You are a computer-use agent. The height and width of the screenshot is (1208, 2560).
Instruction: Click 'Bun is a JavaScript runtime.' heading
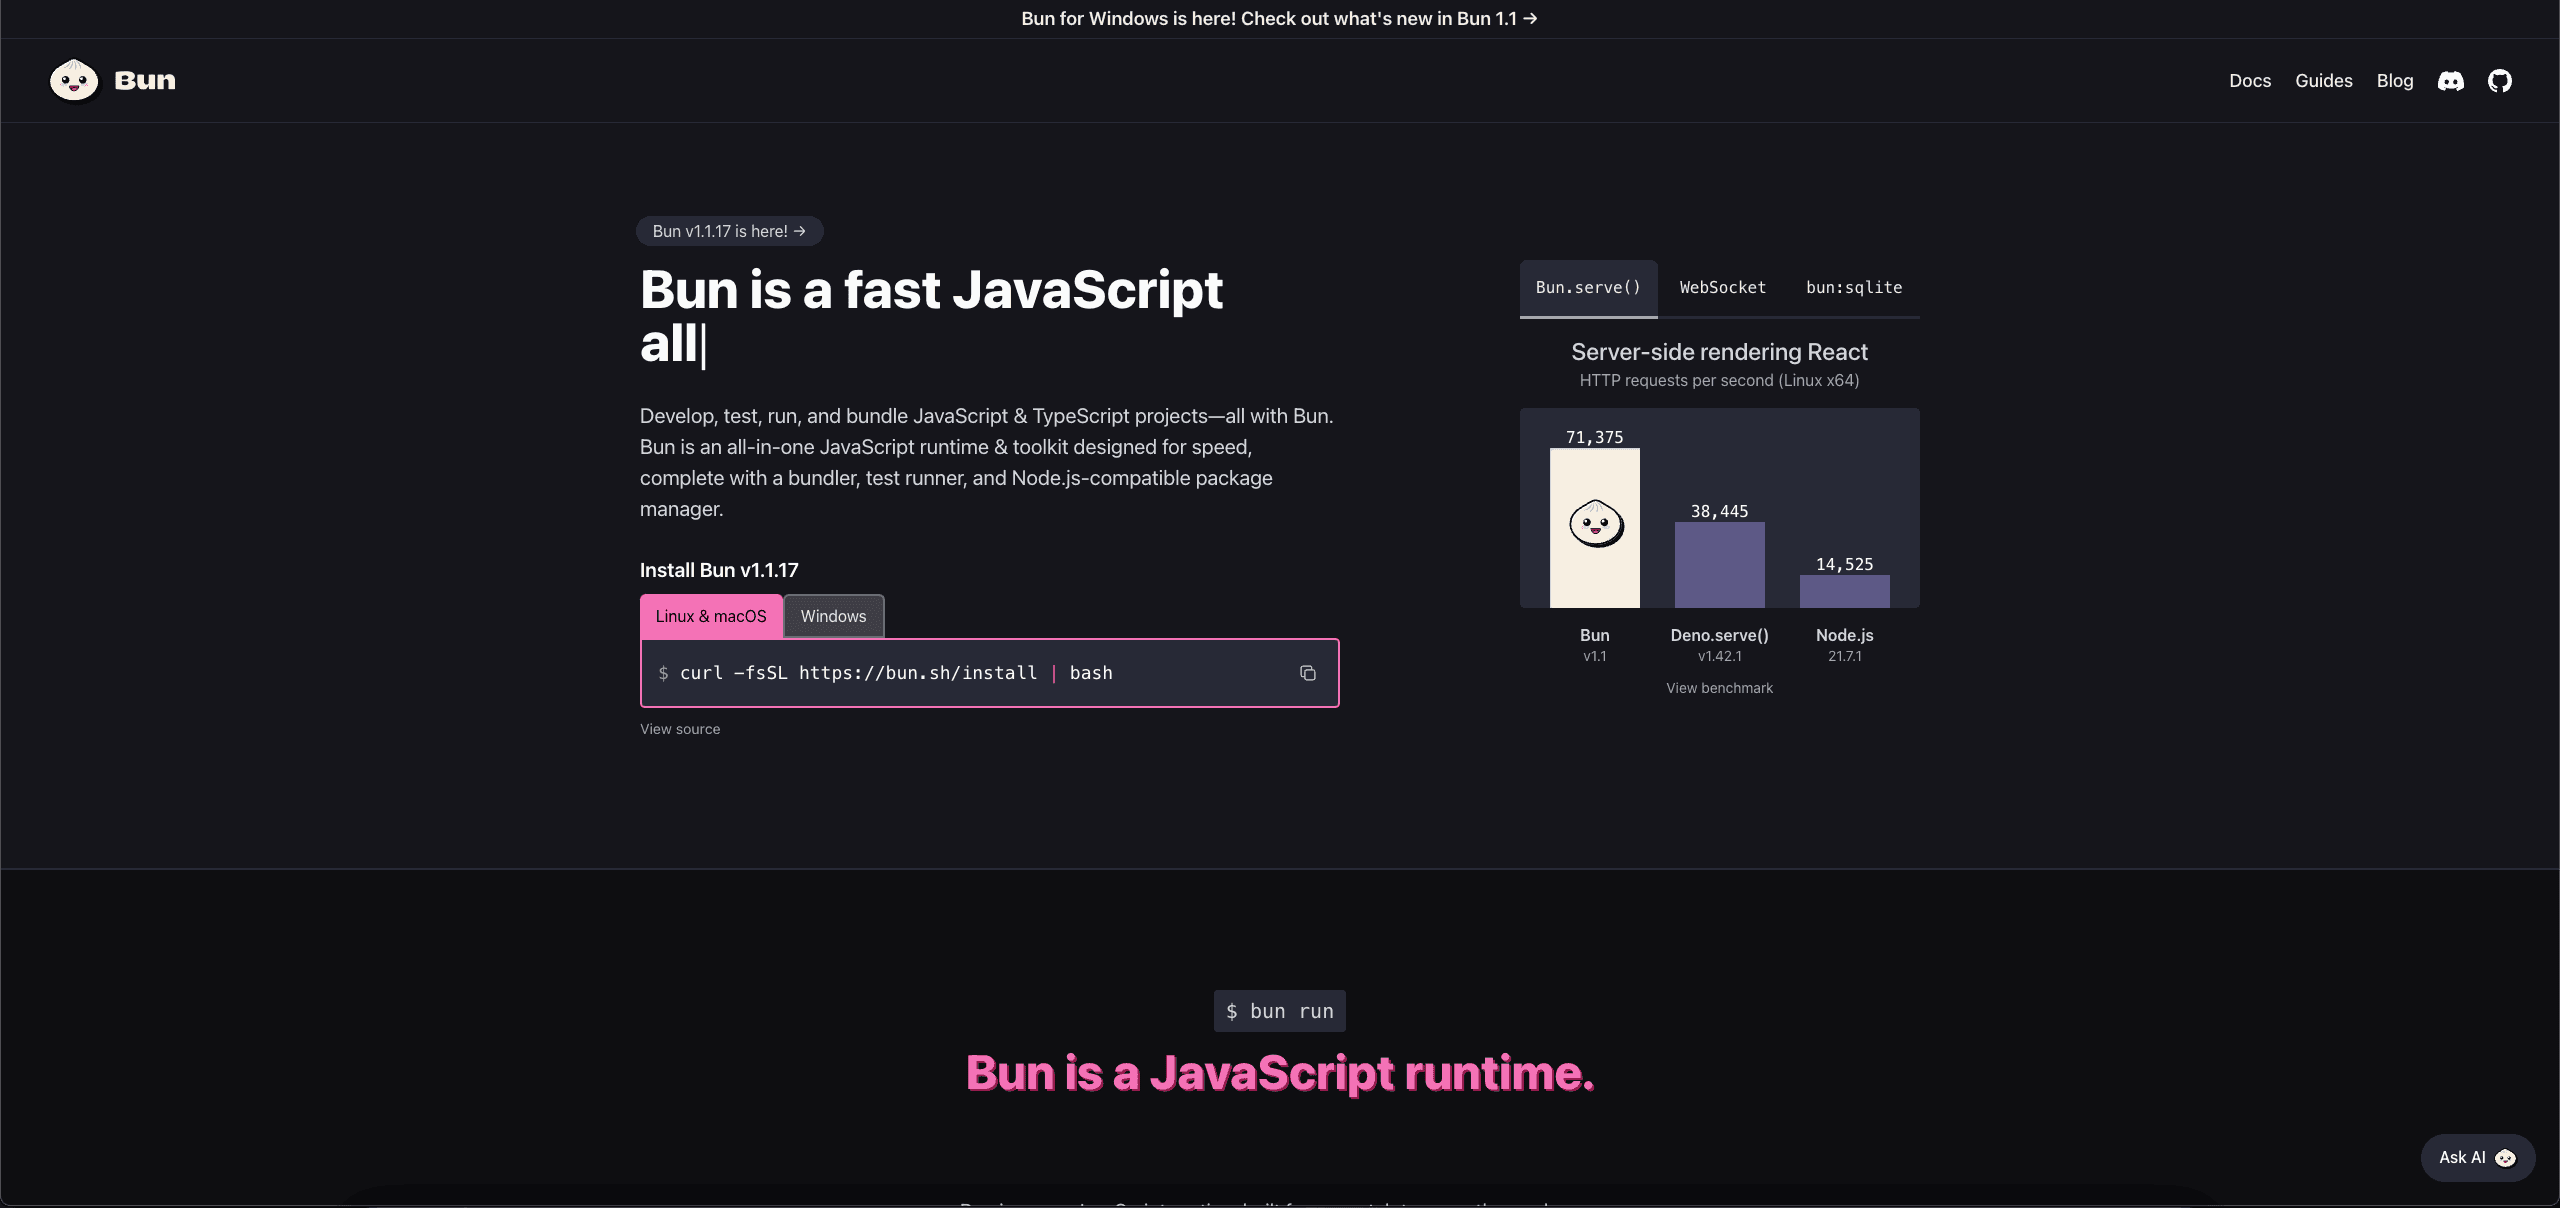1280,1073
